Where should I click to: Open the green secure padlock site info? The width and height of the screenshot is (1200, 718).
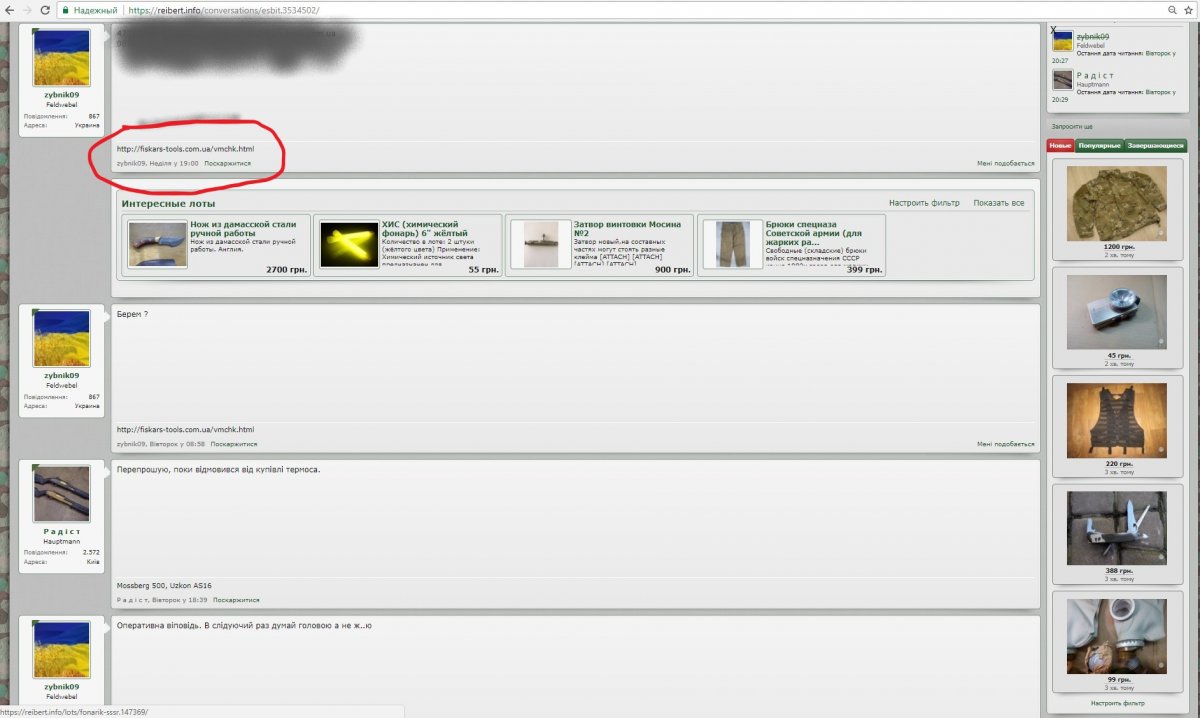click(x=65, y=9)
